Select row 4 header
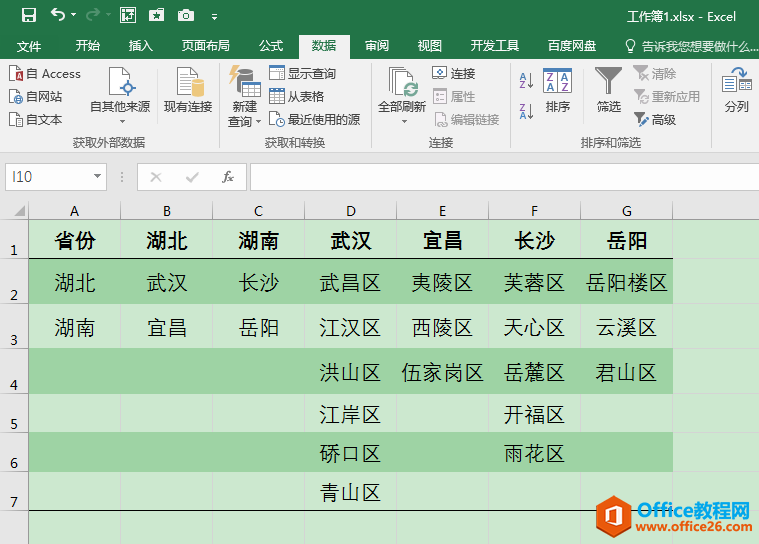Image resolution: width=759 pixels, height=544 pixels. pyautogui.click(x=14, y=371)
